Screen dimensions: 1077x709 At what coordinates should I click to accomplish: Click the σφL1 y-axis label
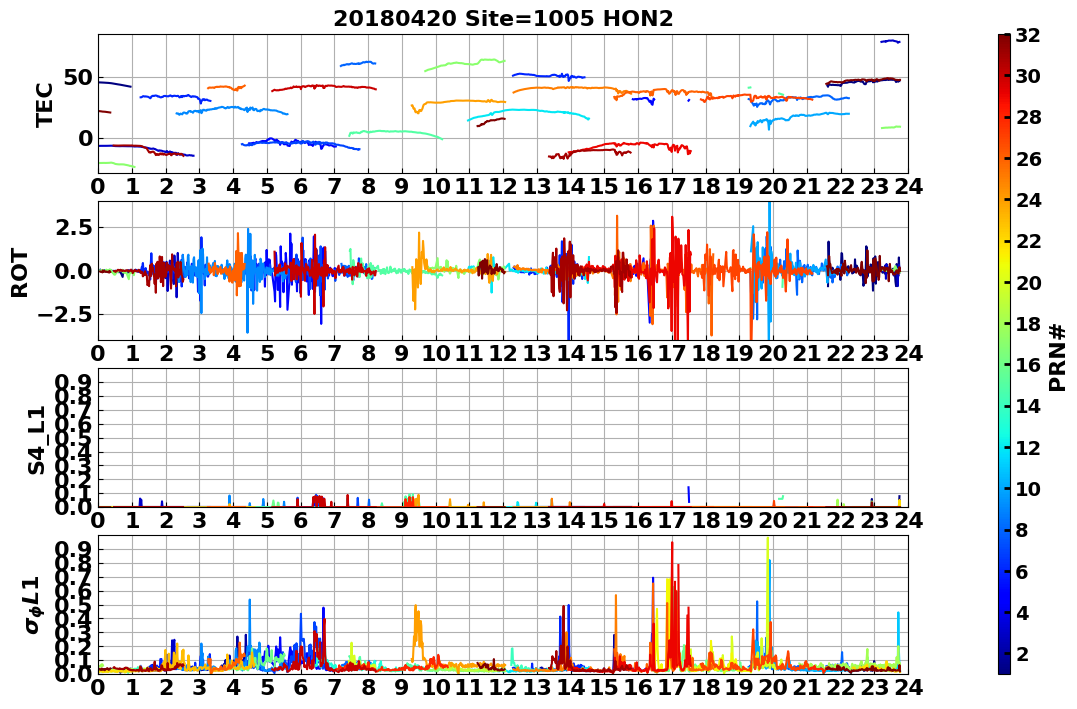tap(32, 605)
